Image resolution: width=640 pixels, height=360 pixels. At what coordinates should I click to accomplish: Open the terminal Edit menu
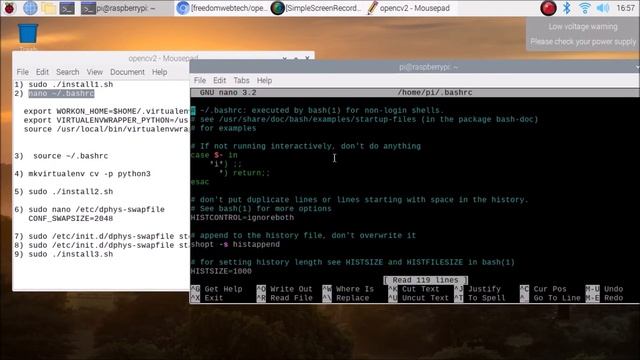click(x=219, y=80)
